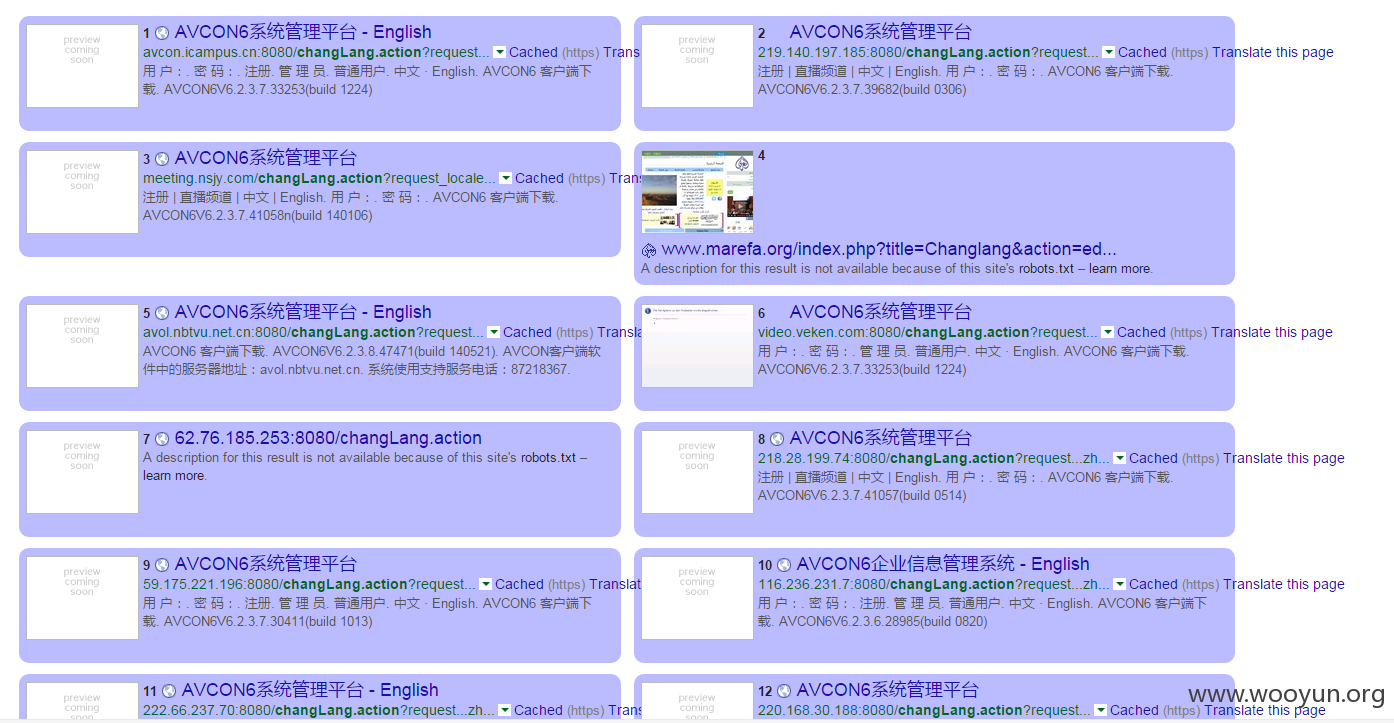Open dropdown arrow after 218.28.199.74 URL

tap(1119, 458)
